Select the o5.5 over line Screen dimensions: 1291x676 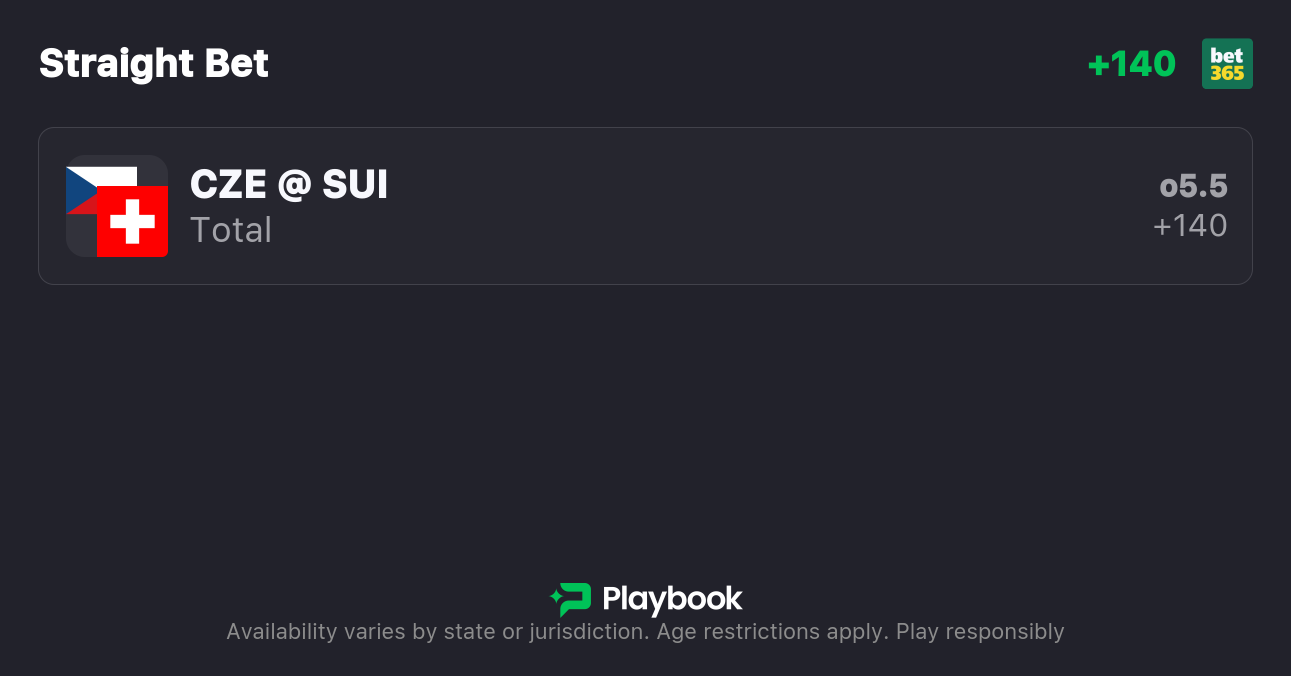tap(1193, 186)
